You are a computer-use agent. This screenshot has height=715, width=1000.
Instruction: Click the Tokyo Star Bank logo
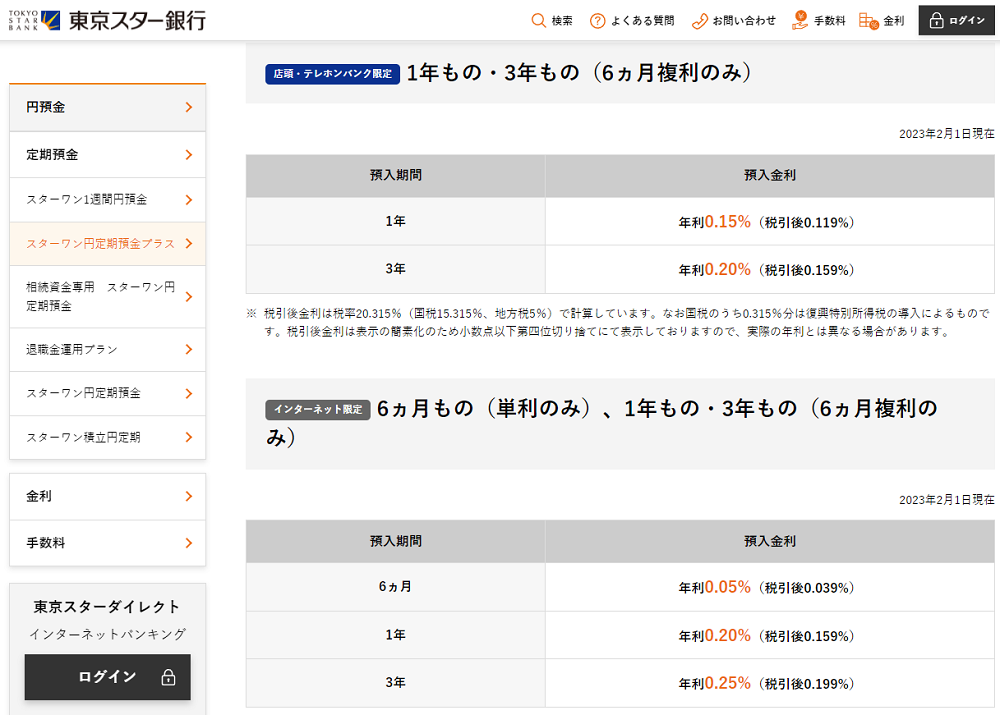point(107,20)
